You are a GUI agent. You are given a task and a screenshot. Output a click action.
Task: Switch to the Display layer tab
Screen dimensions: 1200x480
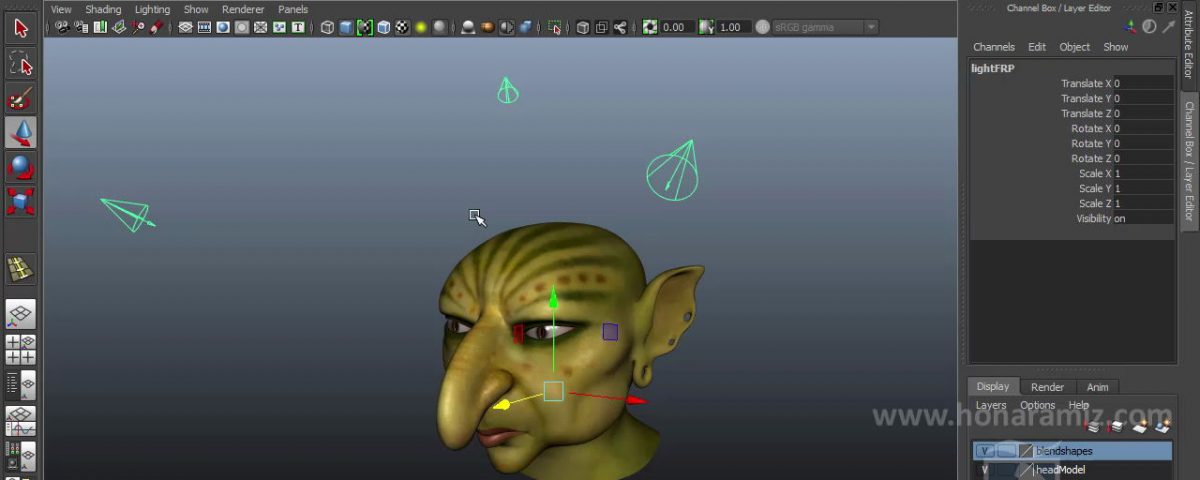click(993, 387)
